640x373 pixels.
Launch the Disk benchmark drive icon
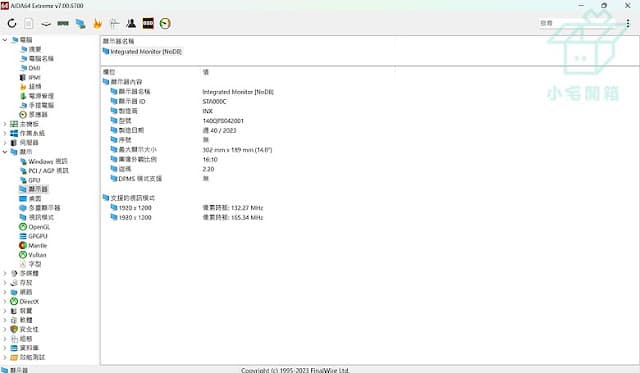click(x=46, y=24)
